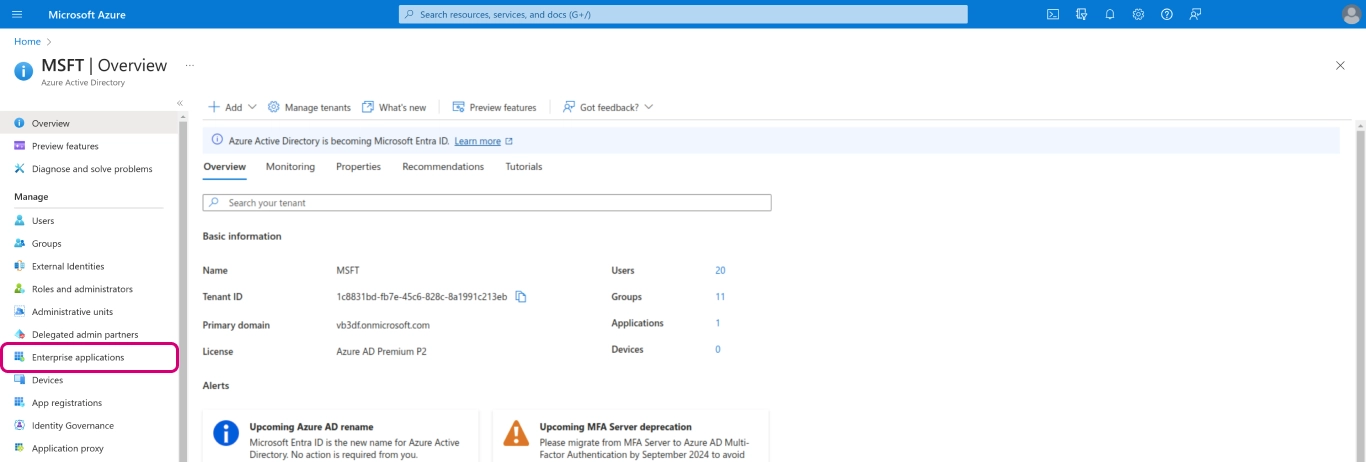Screen dimensions: 1366x462
Task: Click the Learn more link
Action: point(477,141)
